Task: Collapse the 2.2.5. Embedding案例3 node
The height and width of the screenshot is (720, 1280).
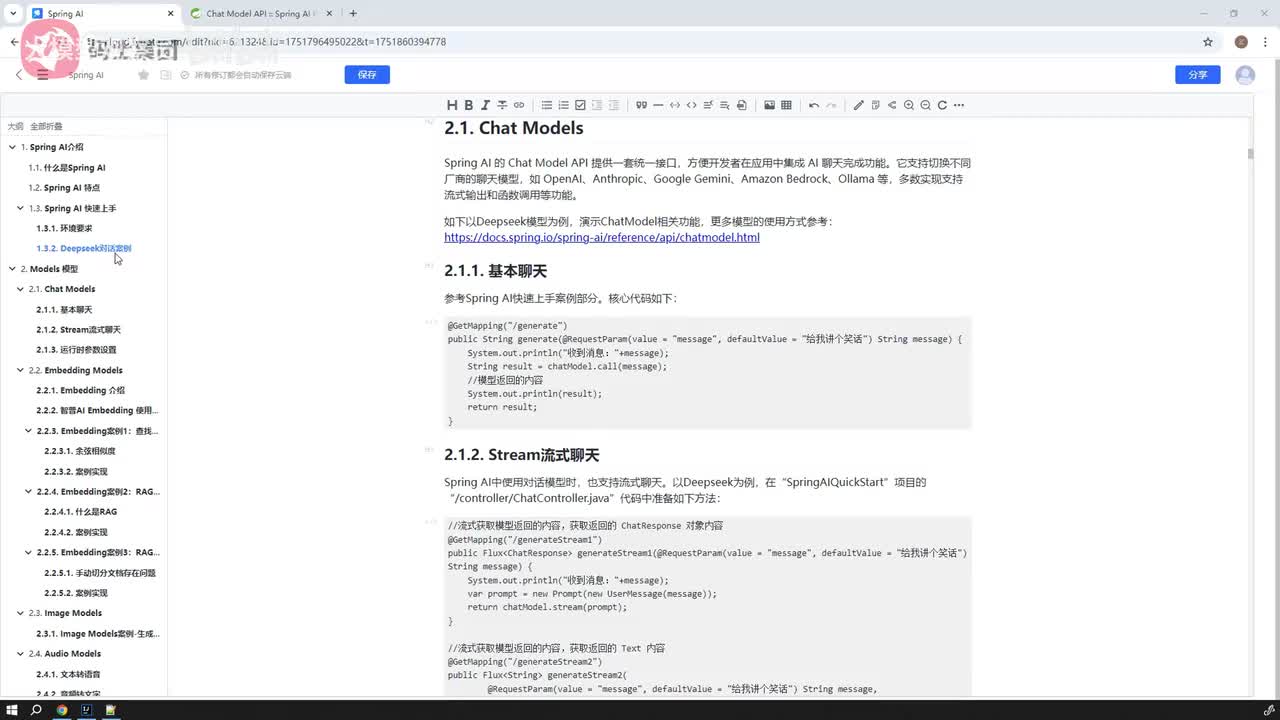Action: coord(28,552)
